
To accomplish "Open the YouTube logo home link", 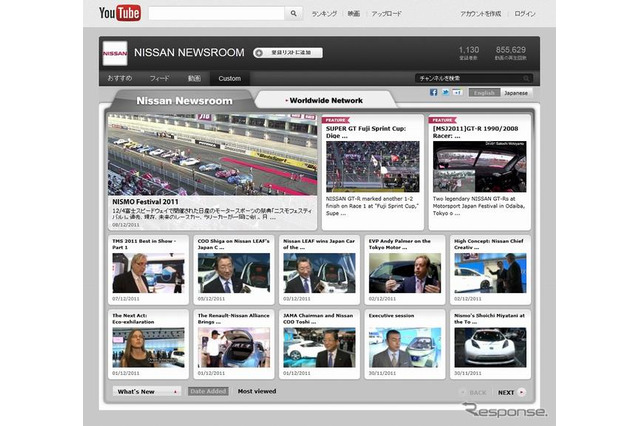I will [x=120, y=13].
